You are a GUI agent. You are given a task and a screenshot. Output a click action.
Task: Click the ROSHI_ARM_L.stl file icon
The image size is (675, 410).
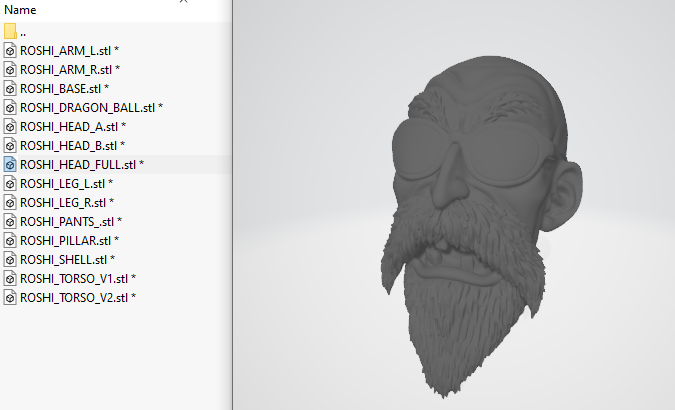coord(10,50)
